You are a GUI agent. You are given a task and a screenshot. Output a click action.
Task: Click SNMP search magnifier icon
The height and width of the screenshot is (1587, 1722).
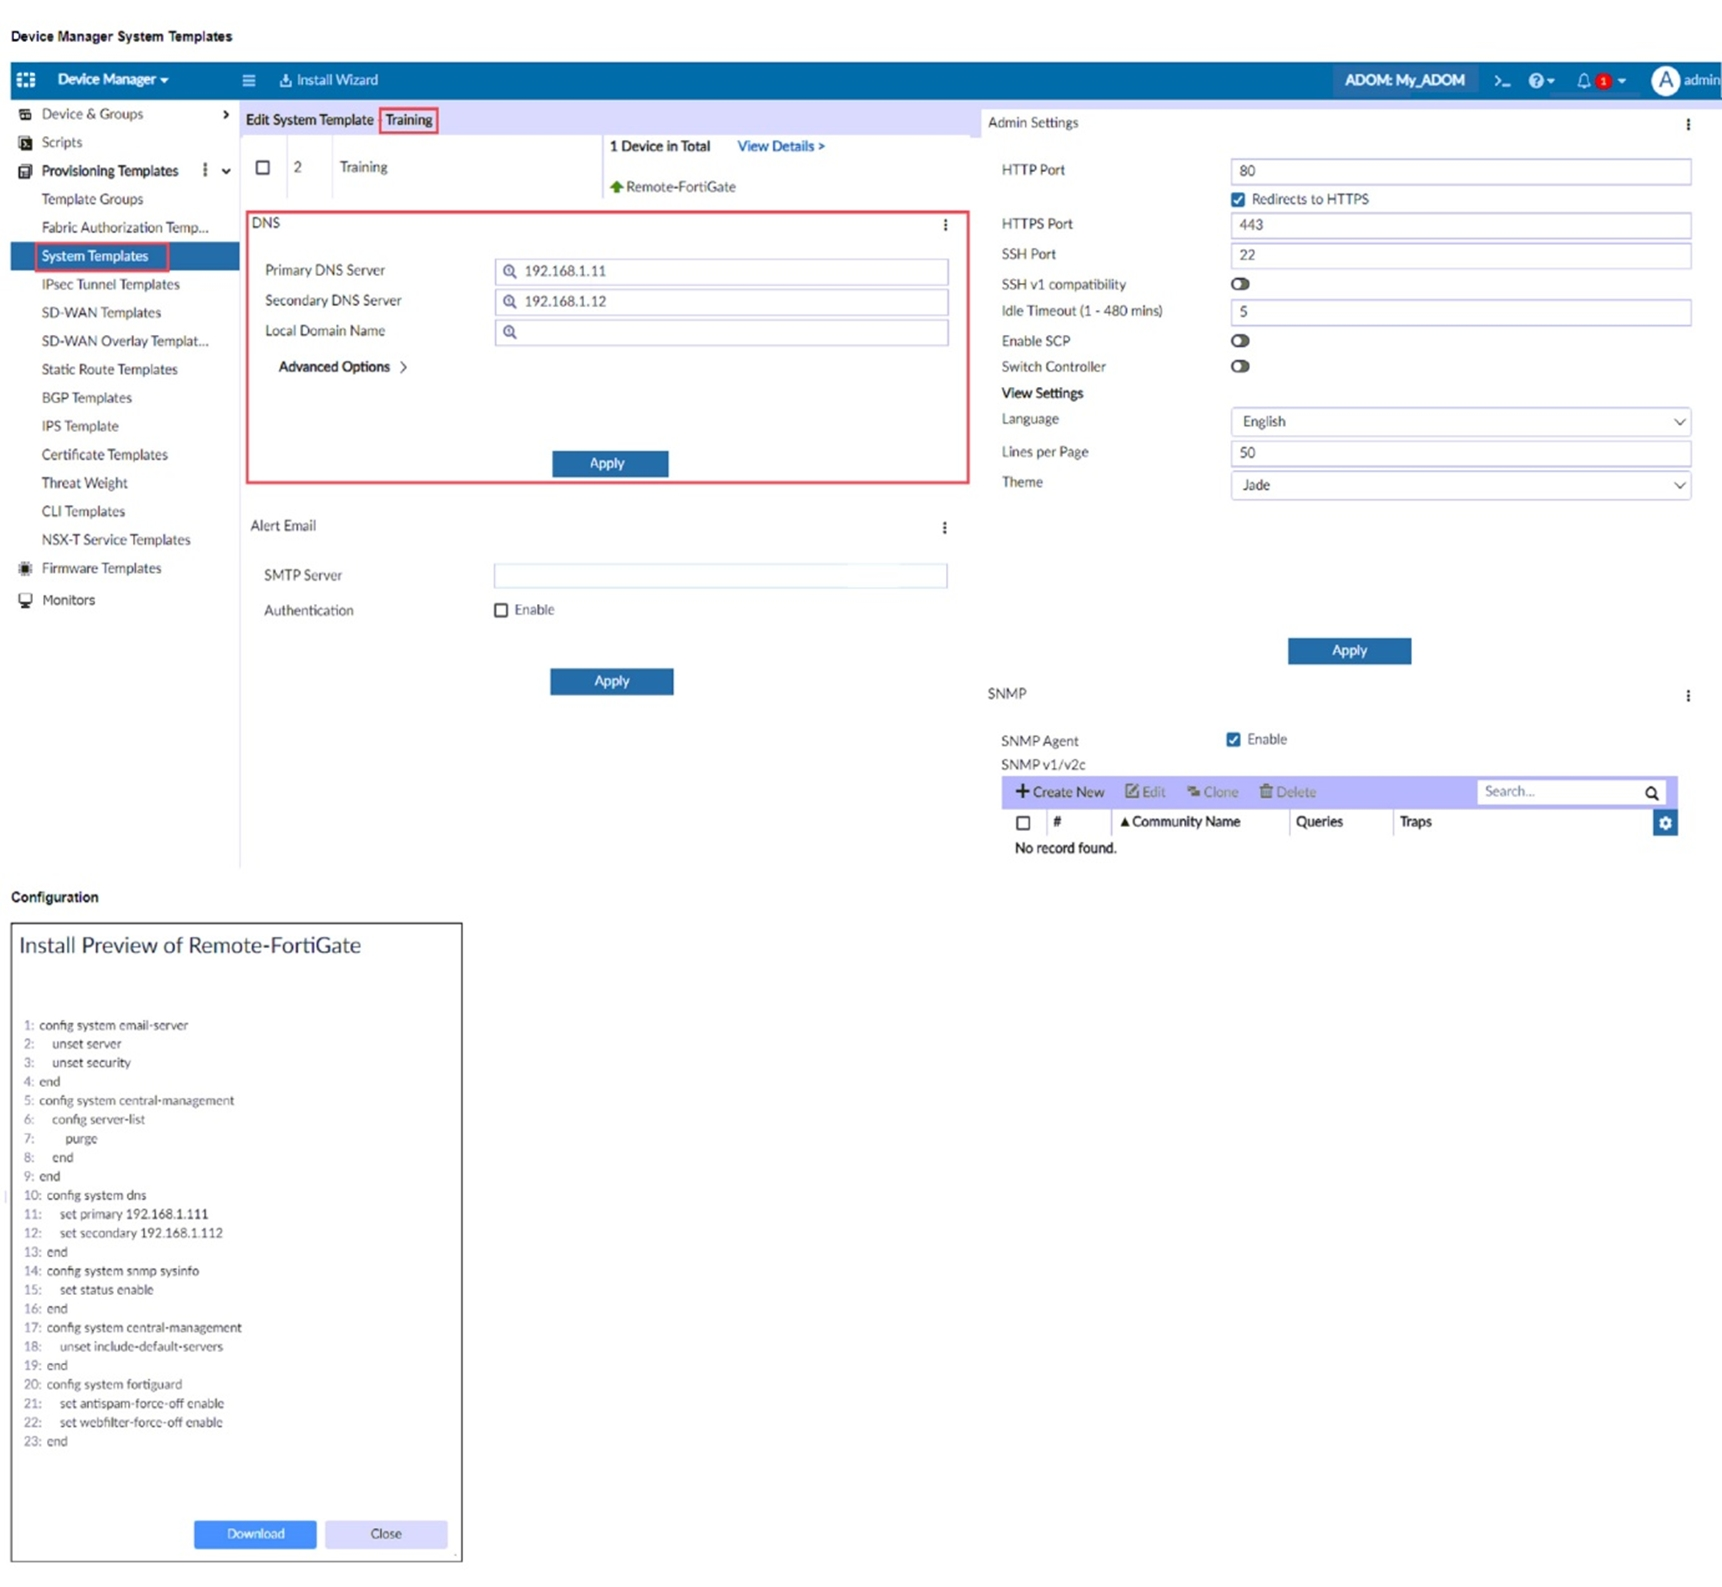[1652, 793]
